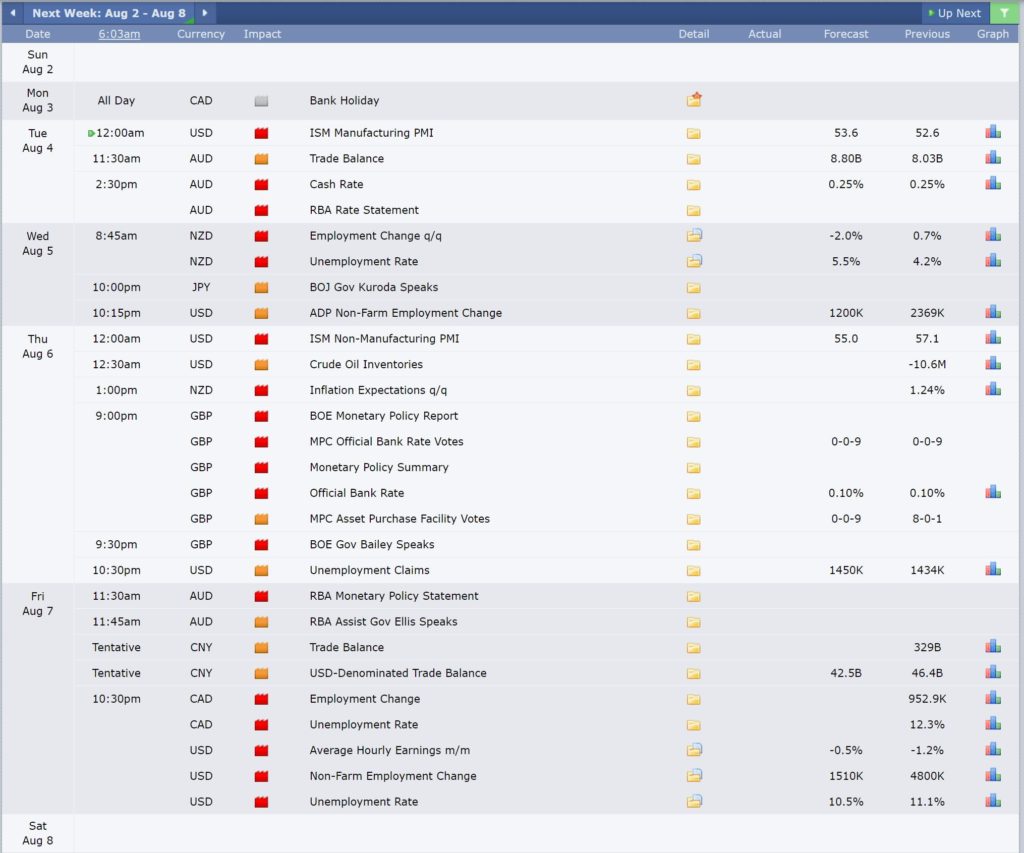Select the Non-Farm Employment Change event
Image resolution: width=1024 pixels, height=853 pixels.
392,776
